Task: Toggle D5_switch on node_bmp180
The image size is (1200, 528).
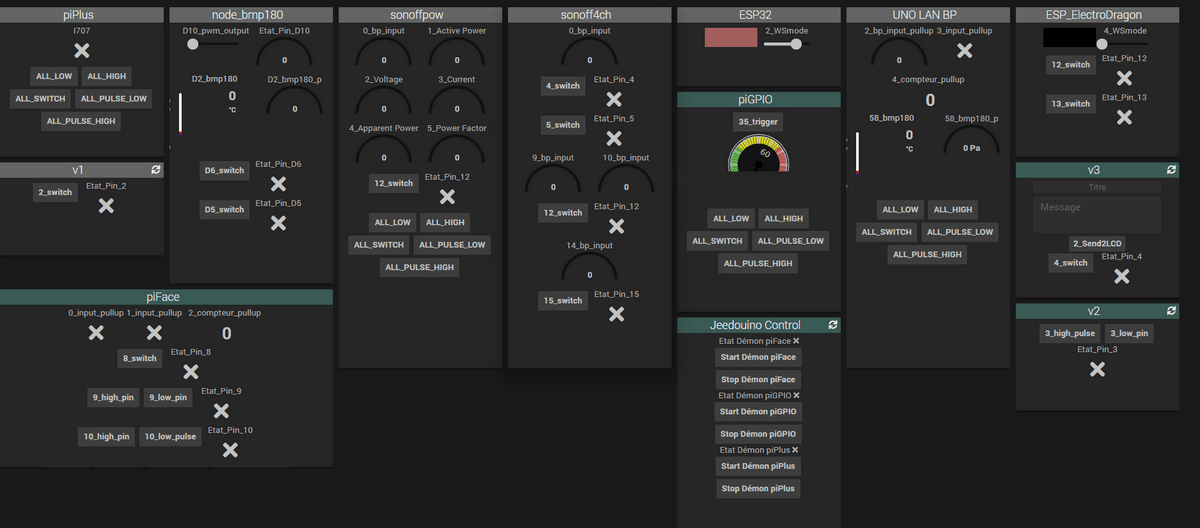Action: pos(225,210)
